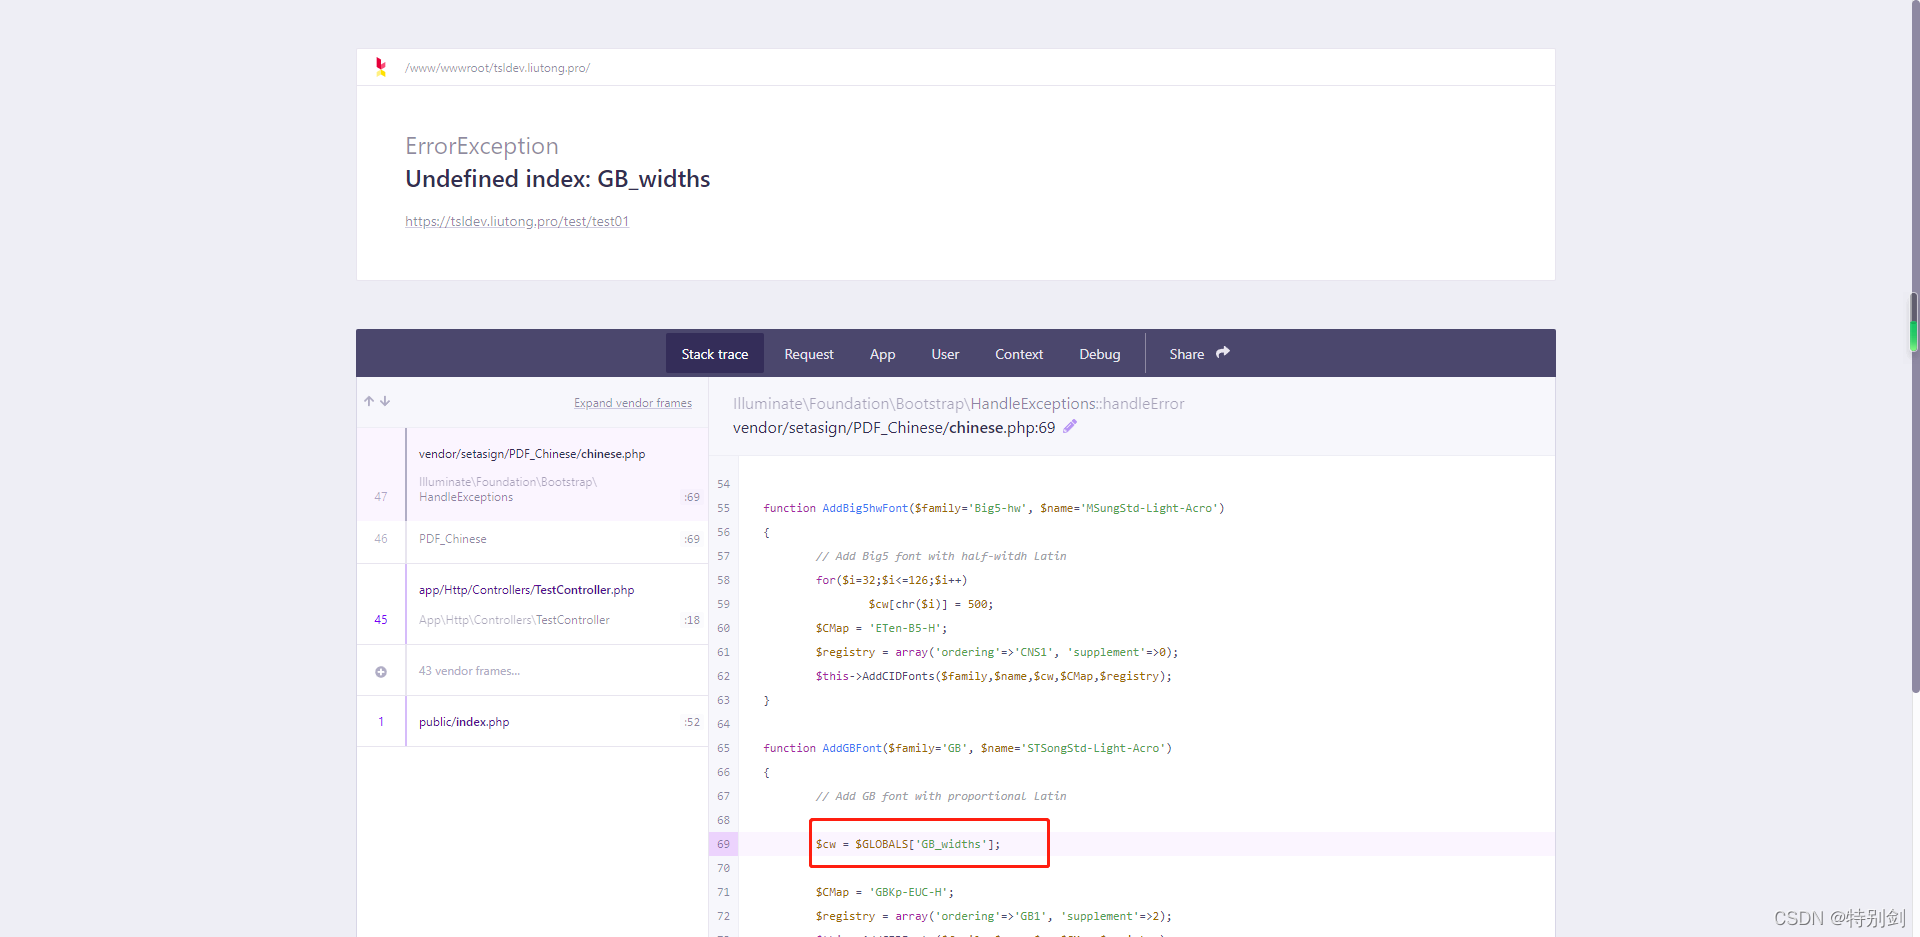This screenshot has height=937, width=1920.
Task: Expand the collapsed 43 vendor frames group
Action: [x=470, y=671]
